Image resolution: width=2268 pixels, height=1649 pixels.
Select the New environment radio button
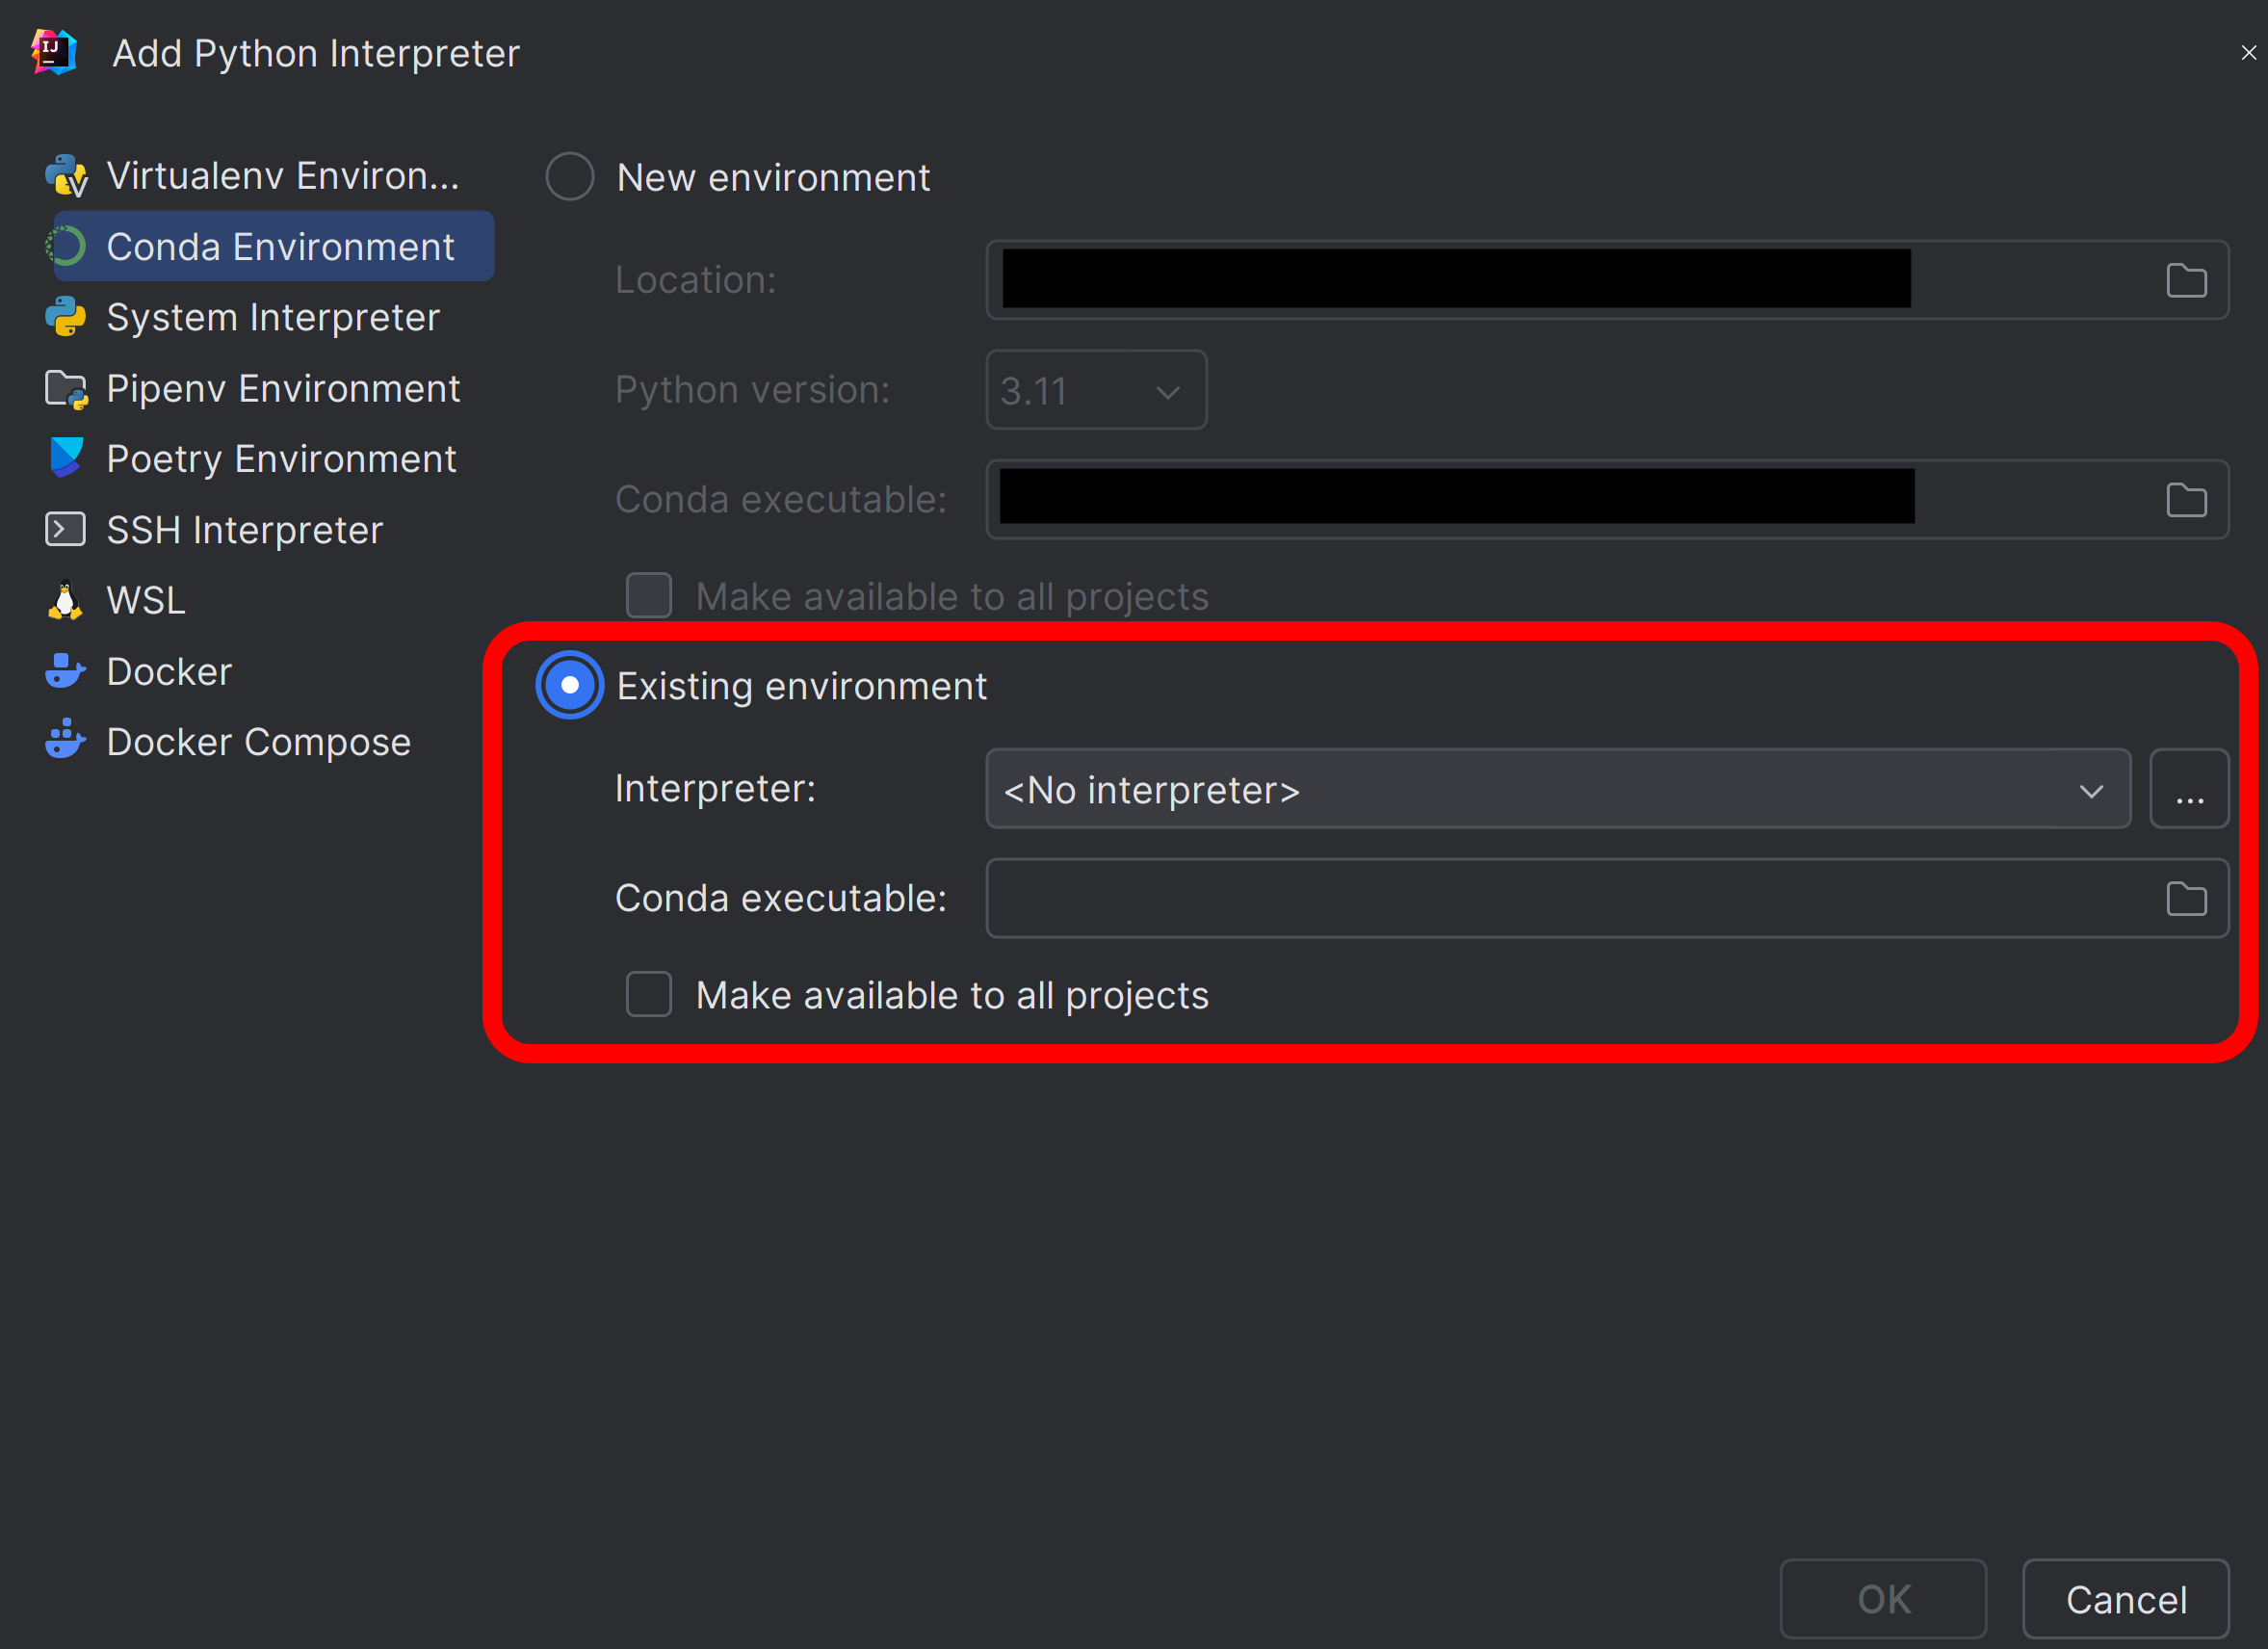[569, 176]
